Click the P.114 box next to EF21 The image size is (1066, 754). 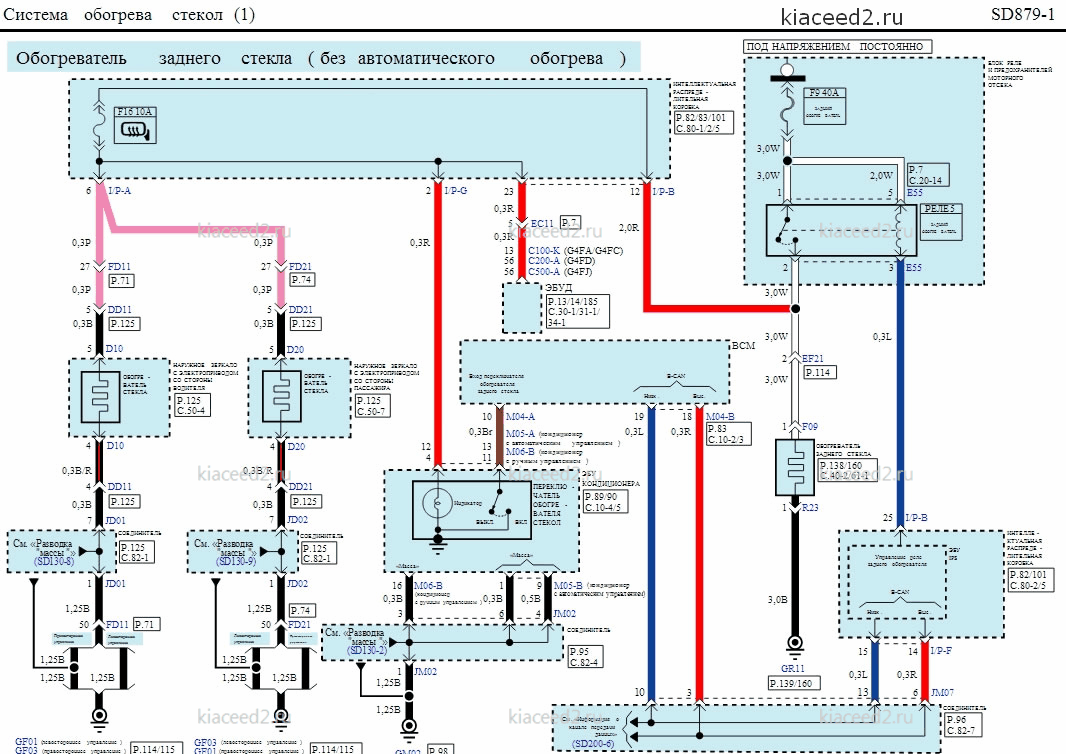819,373
